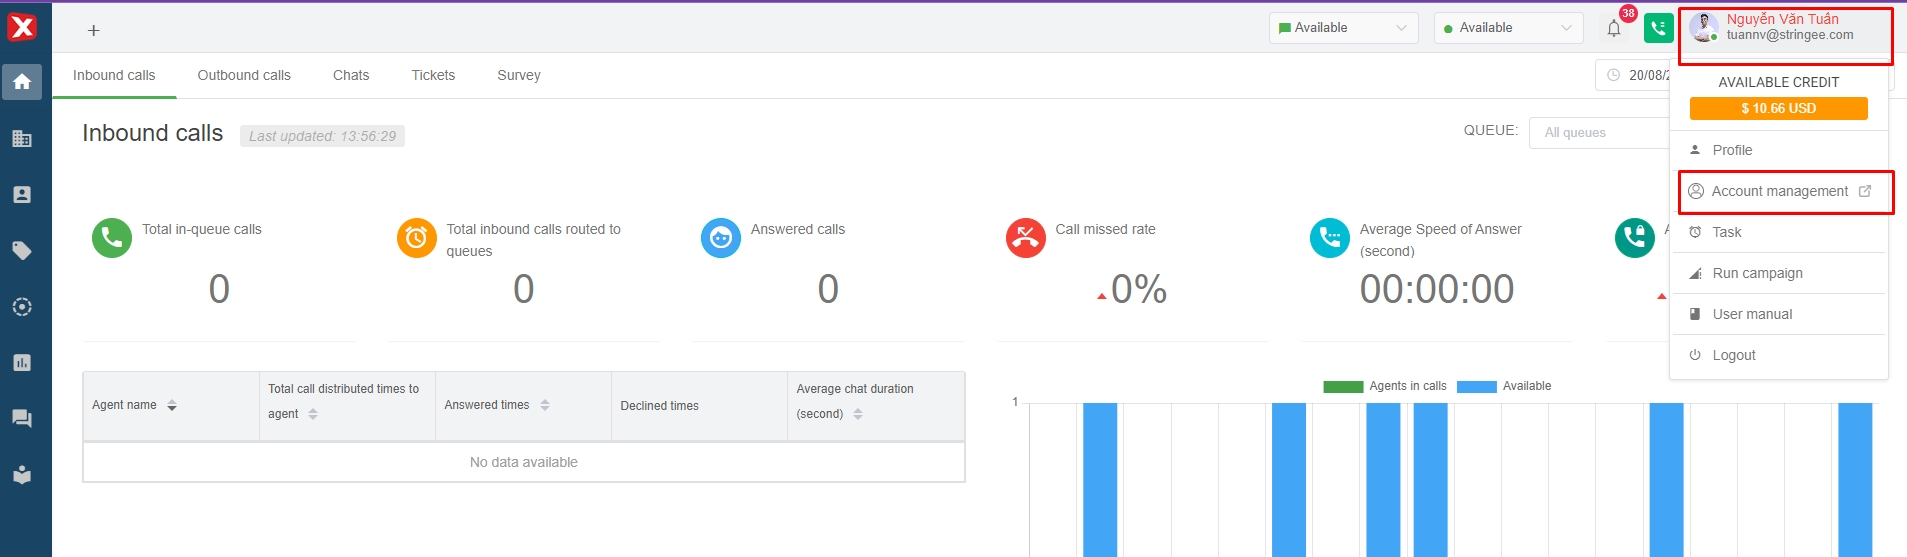
Task: Click the date range picker field
Action: tap(1635, 75)
